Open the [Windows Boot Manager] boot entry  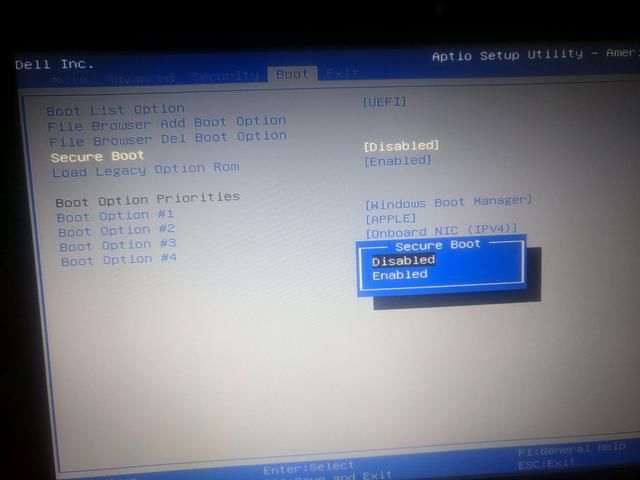[449, 202]
